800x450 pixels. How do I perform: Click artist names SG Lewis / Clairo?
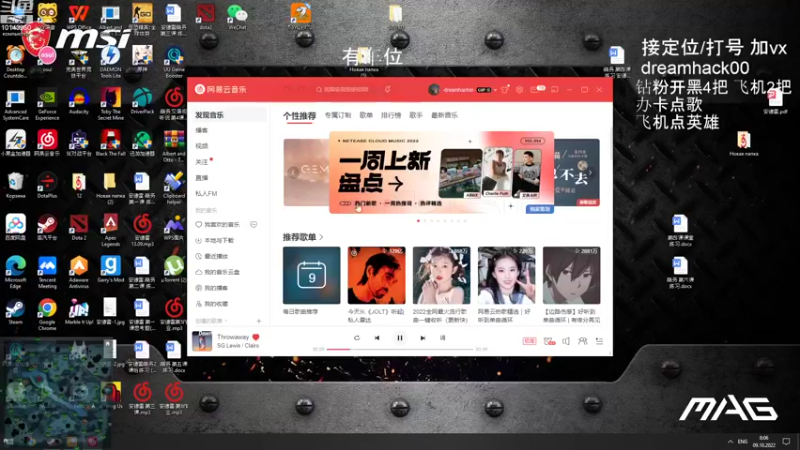coord(238,345)
